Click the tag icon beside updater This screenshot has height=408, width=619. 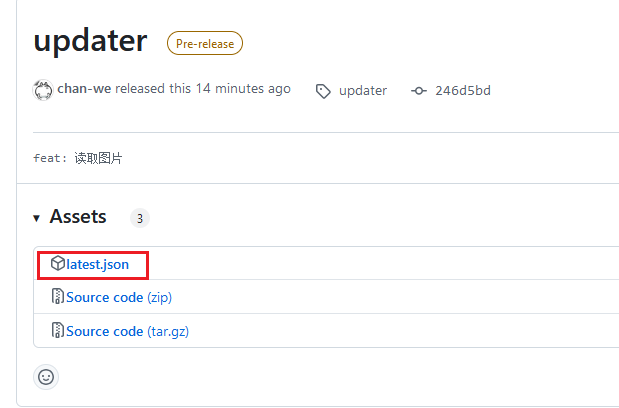[323, 91]
